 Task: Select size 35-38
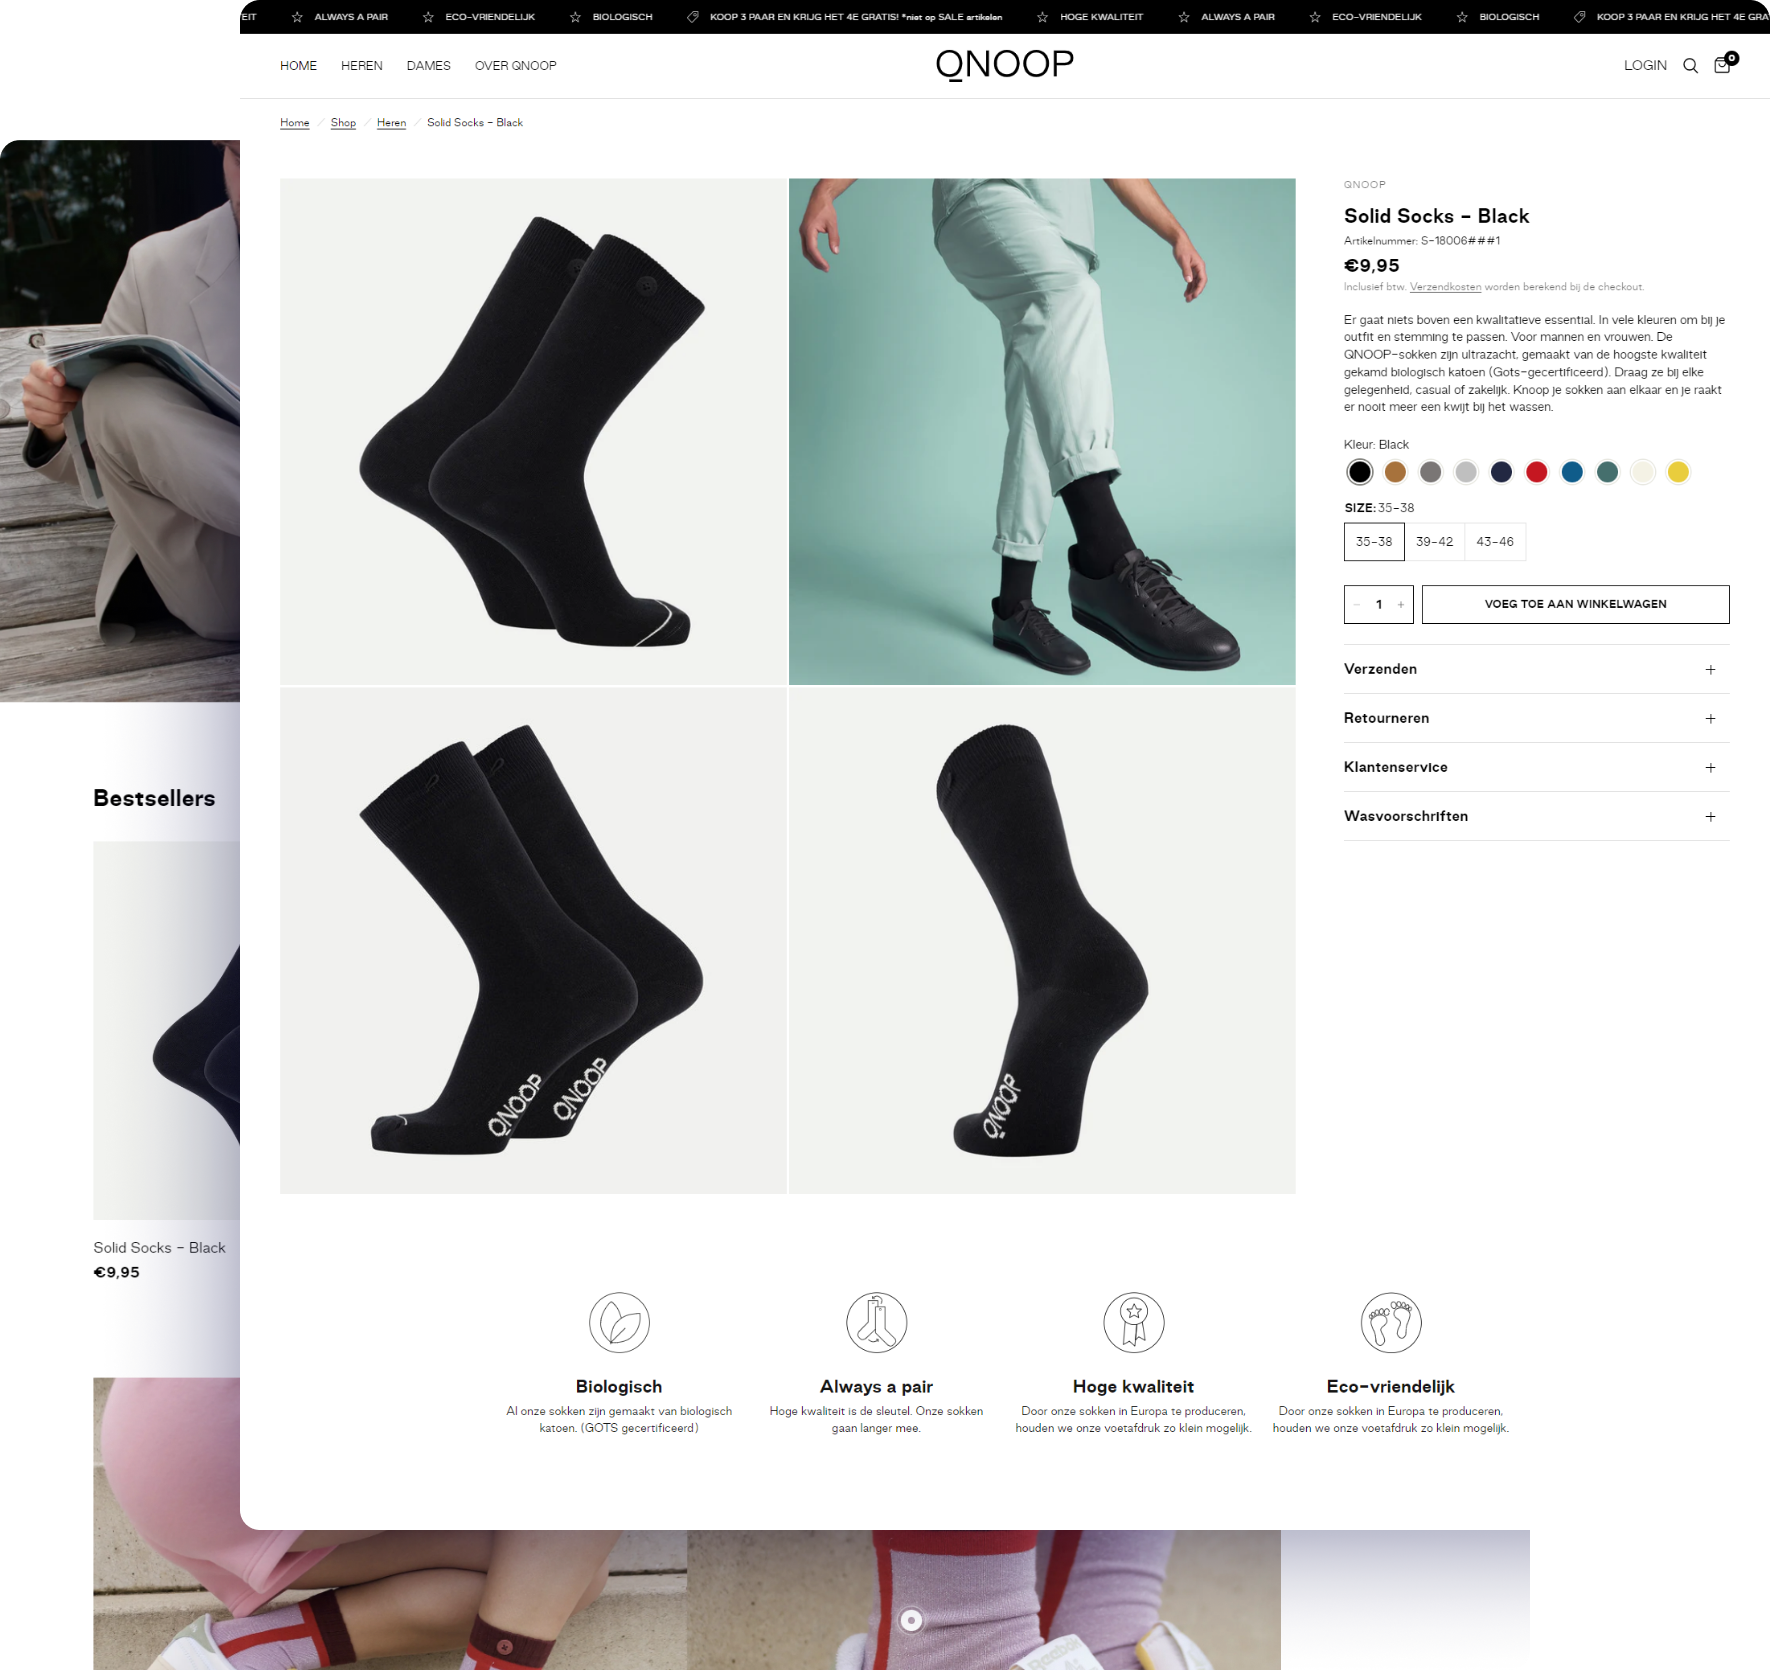coord(1374,542)
